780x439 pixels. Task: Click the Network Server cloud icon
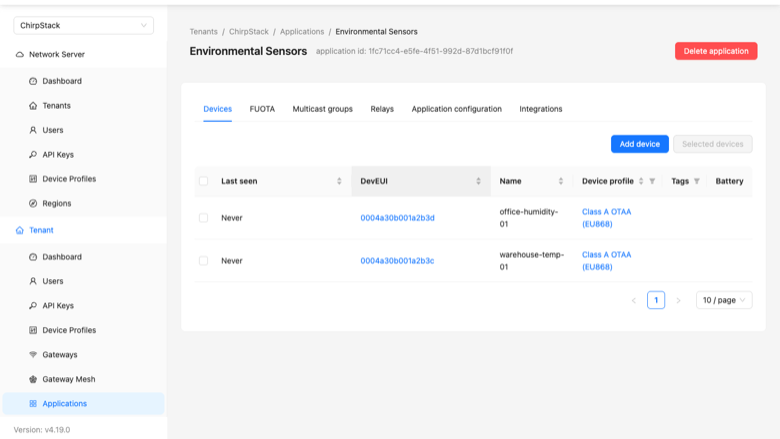pos(19,54)
